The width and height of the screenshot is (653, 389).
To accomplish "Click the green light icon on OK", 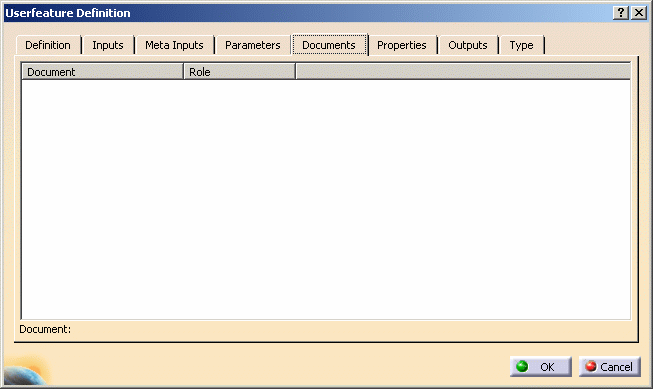I will (x=522, y=367).
